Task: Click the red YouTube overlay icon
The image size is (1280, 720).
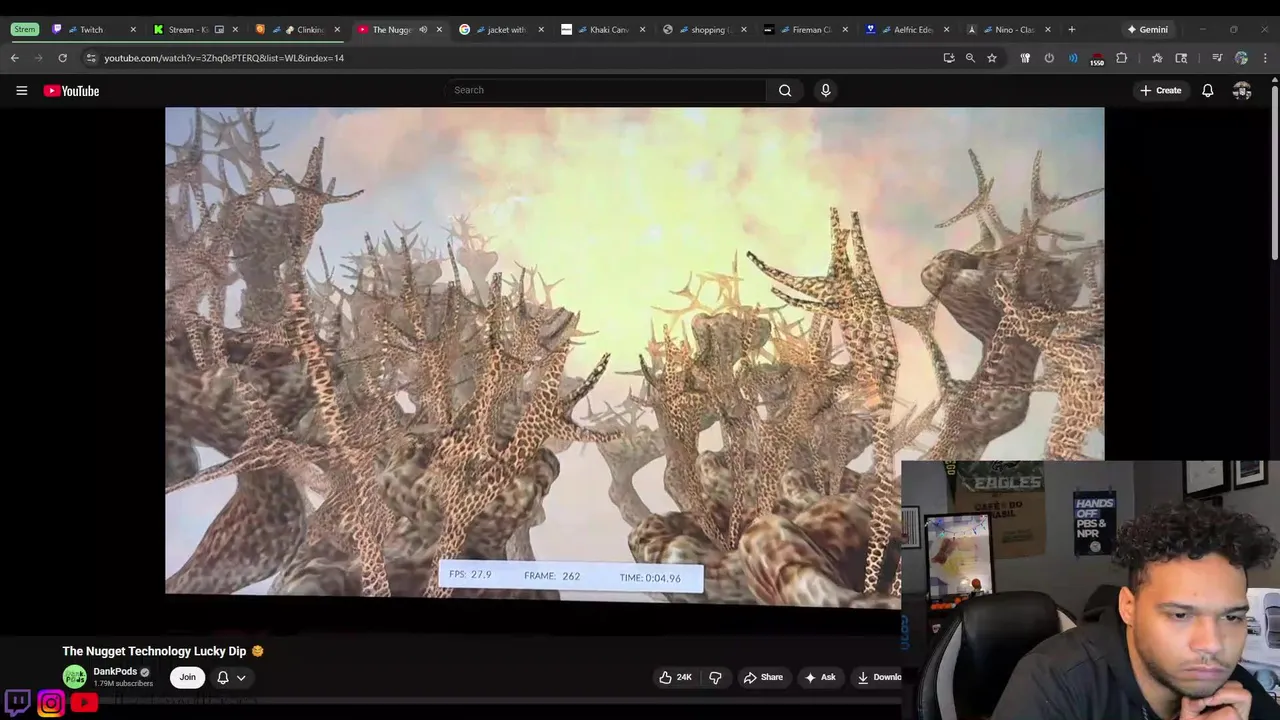Action: click(x=84, y=703)
